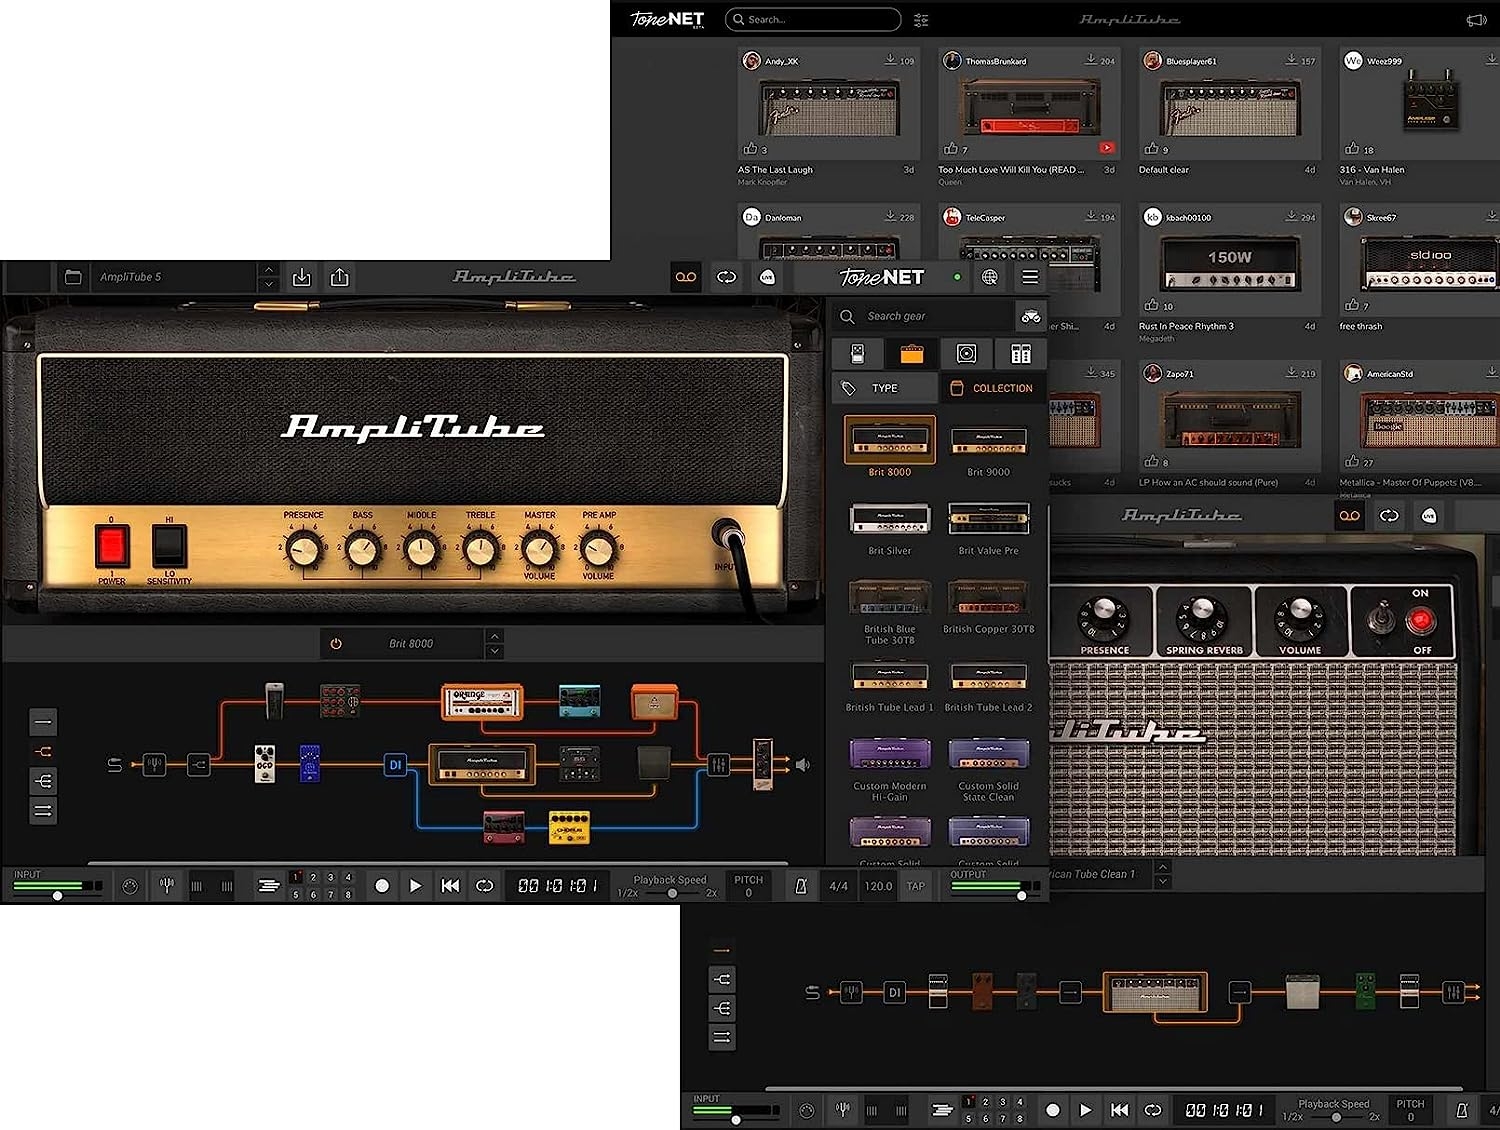Filter gear by COLLECTION

(992, 388)
